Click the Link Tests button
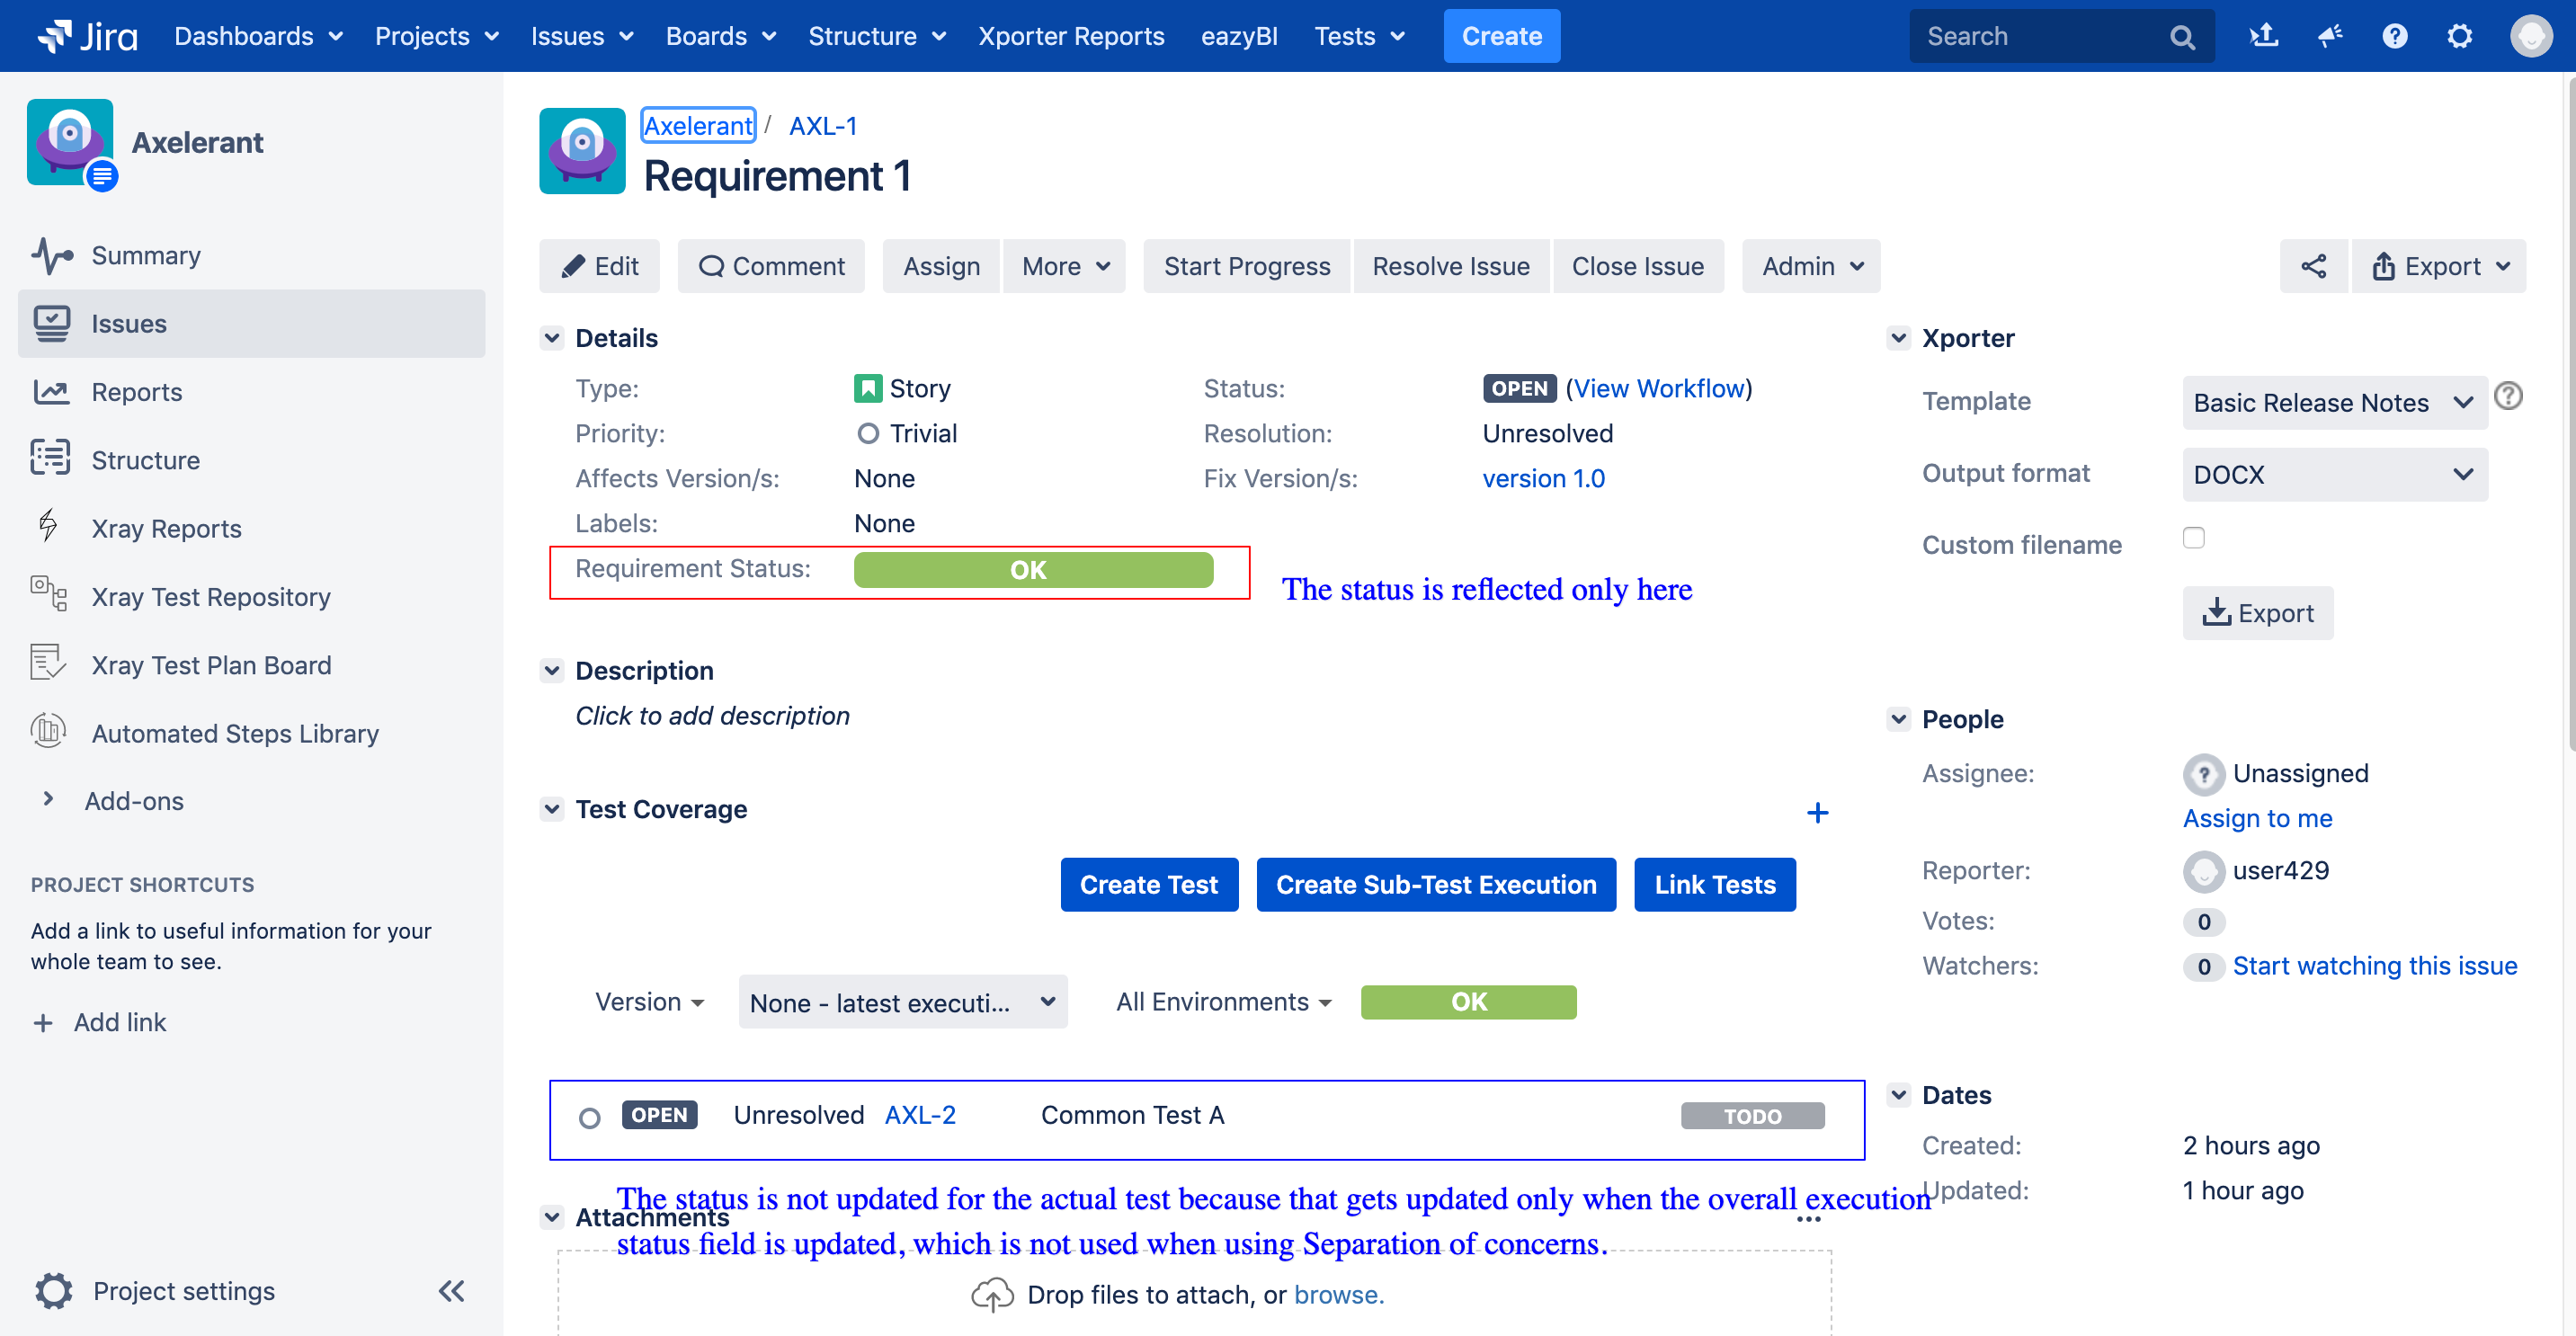The image size is (2576, 1336). click(x=1714, y=885)
